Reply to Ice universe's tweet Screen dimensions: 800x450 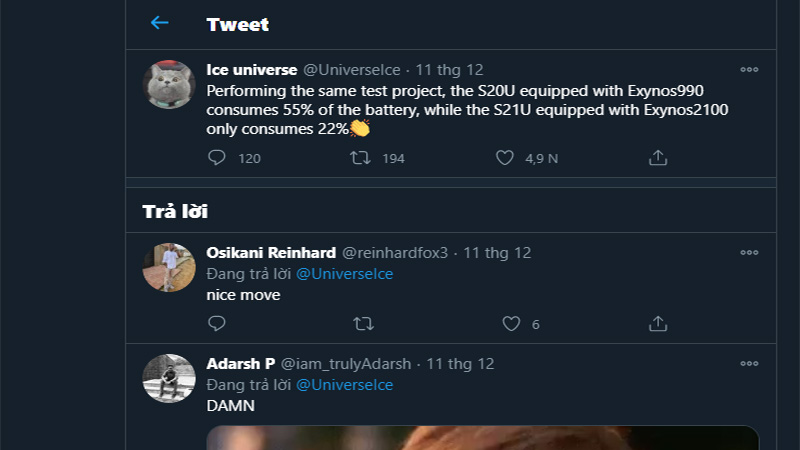click(217, 158)
